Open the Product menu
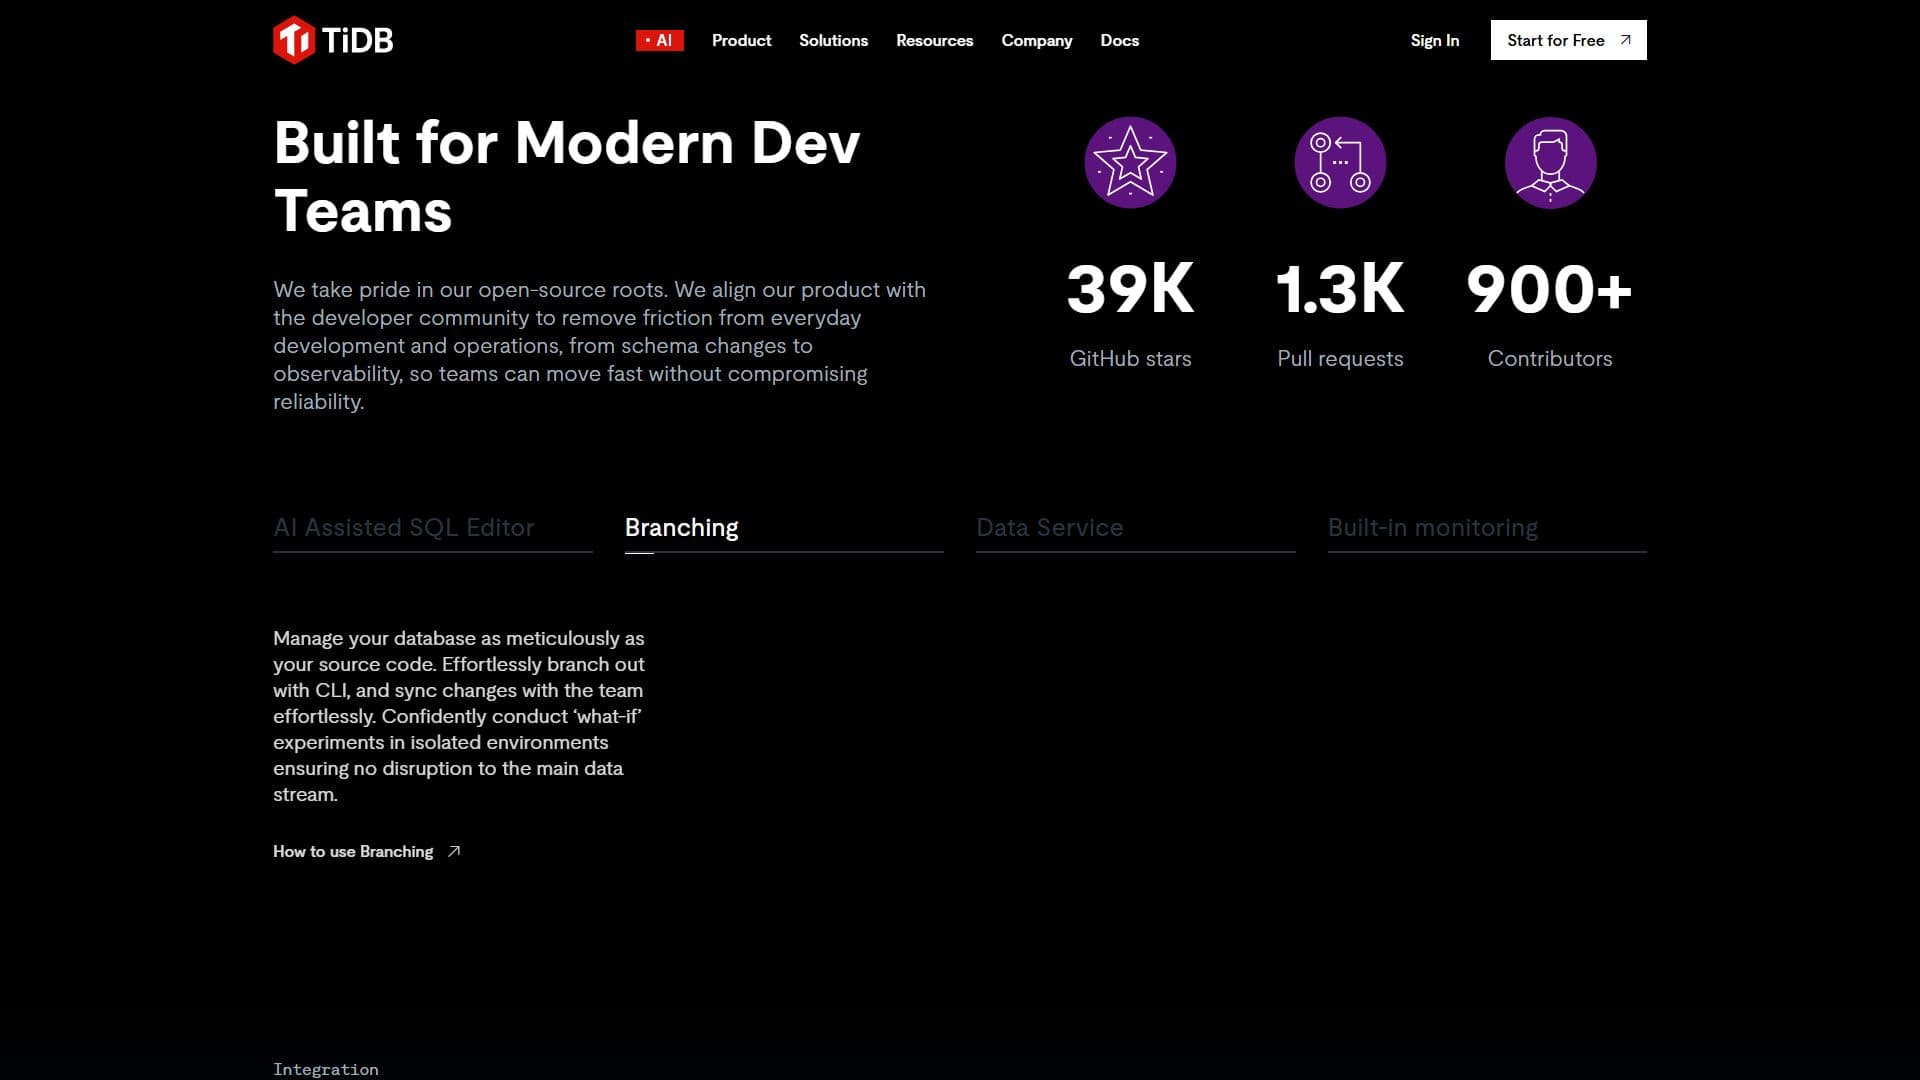Image resolution: width=1920 pixels, height=1080 pixels. (x=741, y=40)
